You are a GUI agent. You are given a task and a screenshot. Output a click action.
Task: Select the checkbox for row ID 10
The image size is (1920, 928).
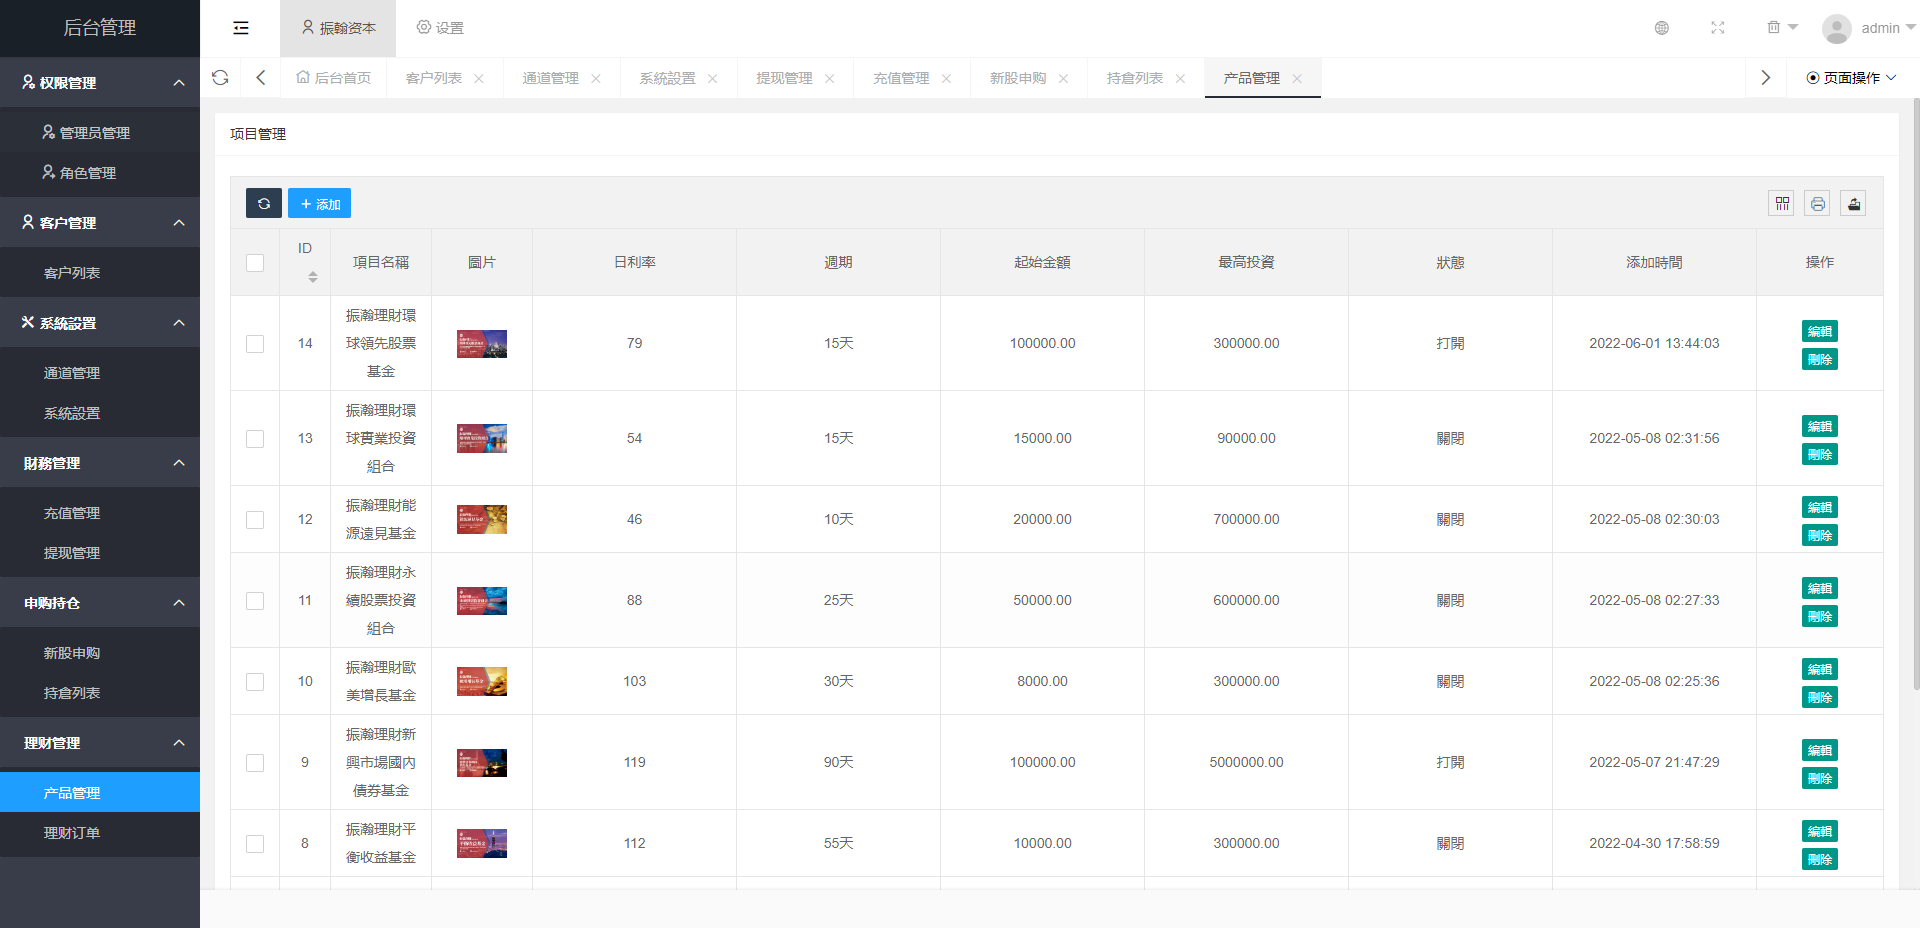255,682
